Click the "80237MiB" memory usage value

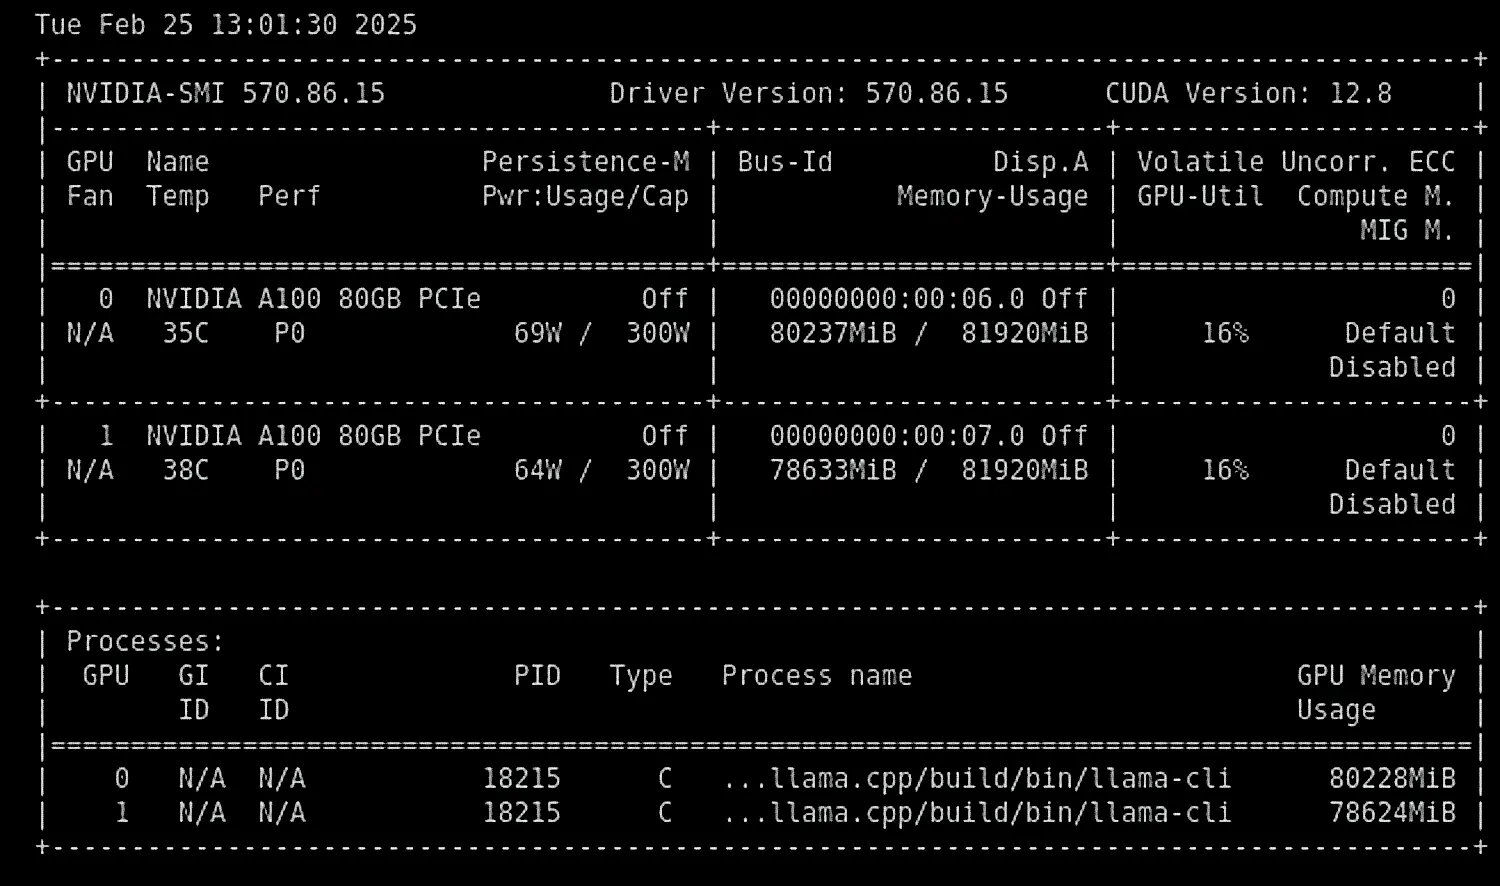[x=833, y=333]
